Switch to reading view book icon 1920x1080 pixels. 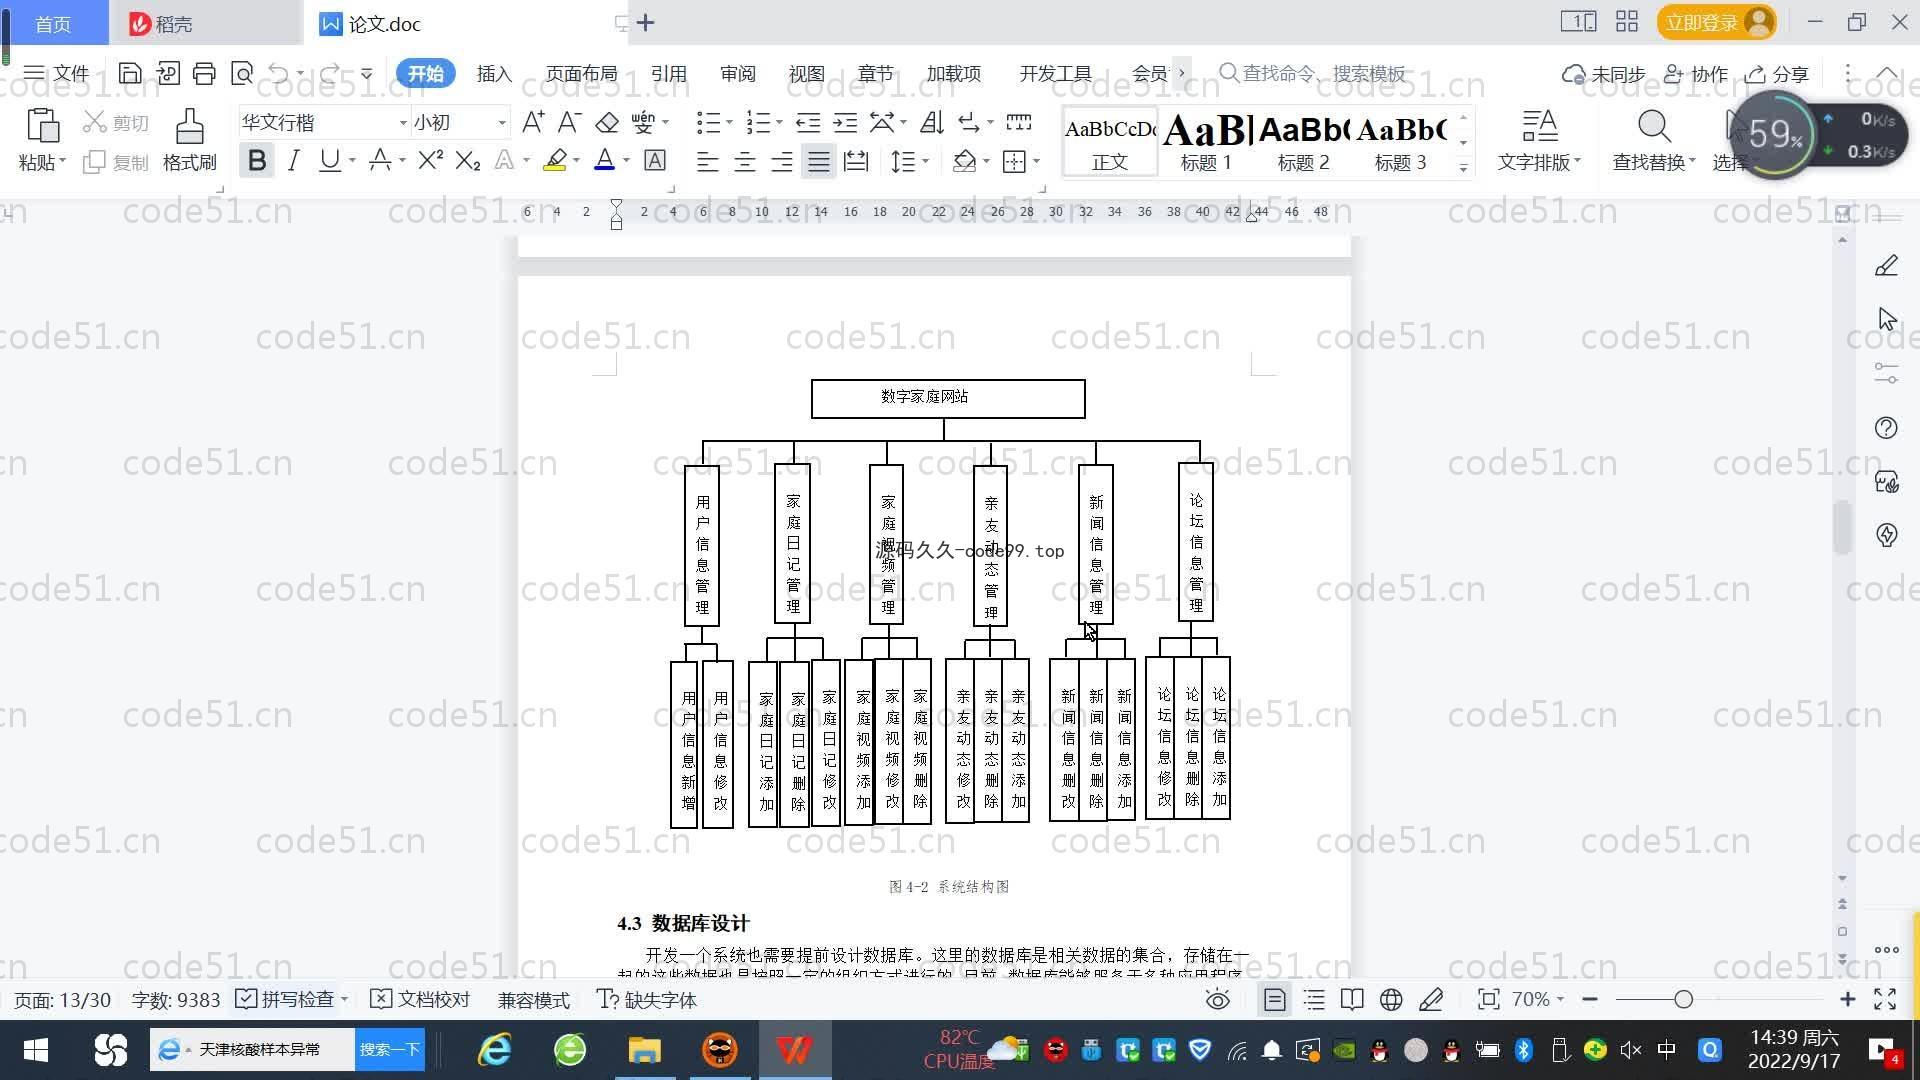pos(1352,1000)
